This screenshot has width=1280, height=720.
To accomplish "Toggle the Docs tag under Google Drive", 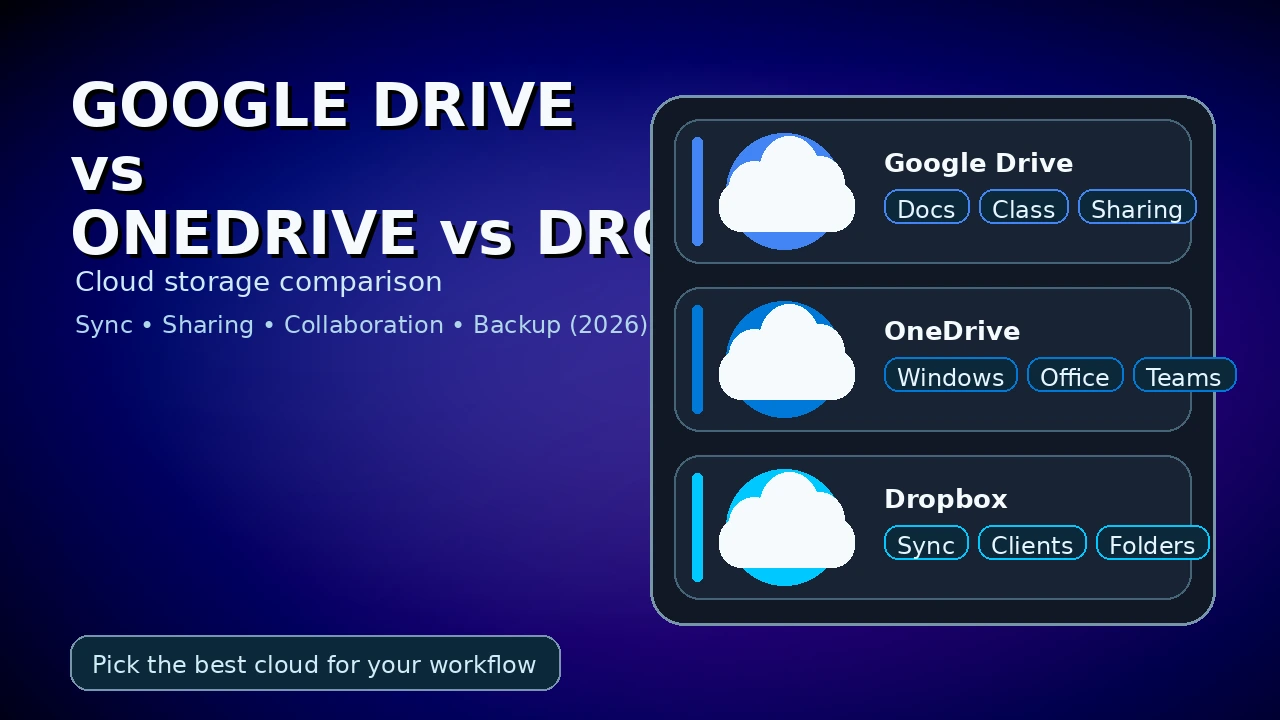I will click(926, 208).
